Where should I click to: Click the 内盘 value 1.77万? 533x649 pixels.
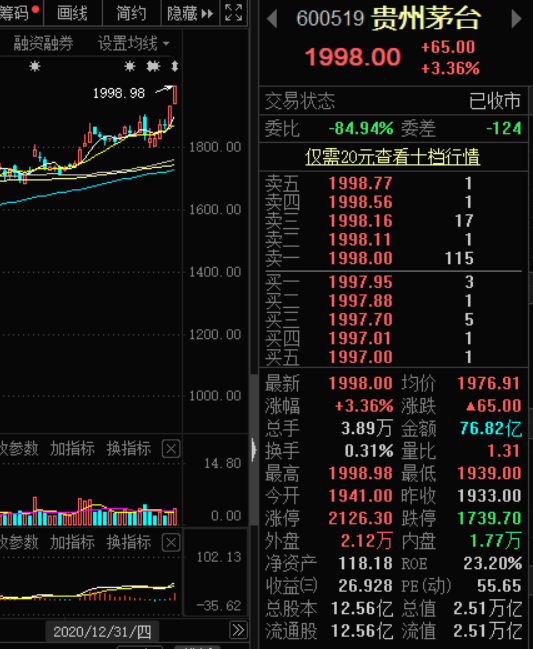click(496, 541)
